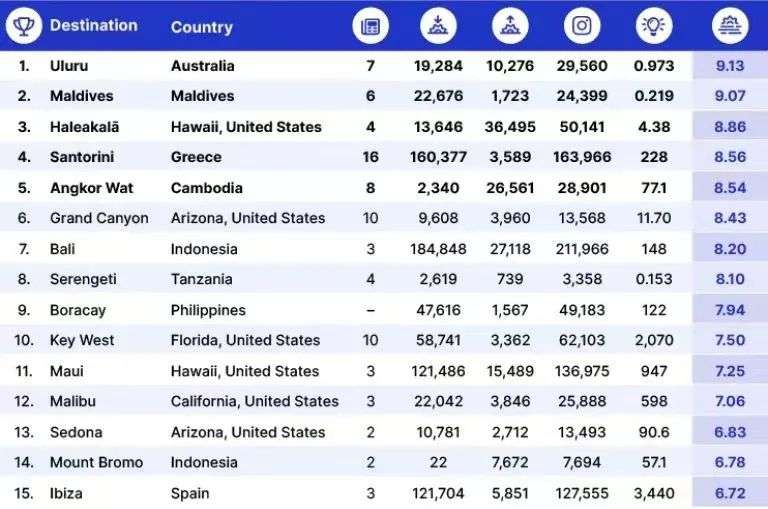Click the light bulb column icon
This screenshot has width=768, height=509.
(653, 26)
